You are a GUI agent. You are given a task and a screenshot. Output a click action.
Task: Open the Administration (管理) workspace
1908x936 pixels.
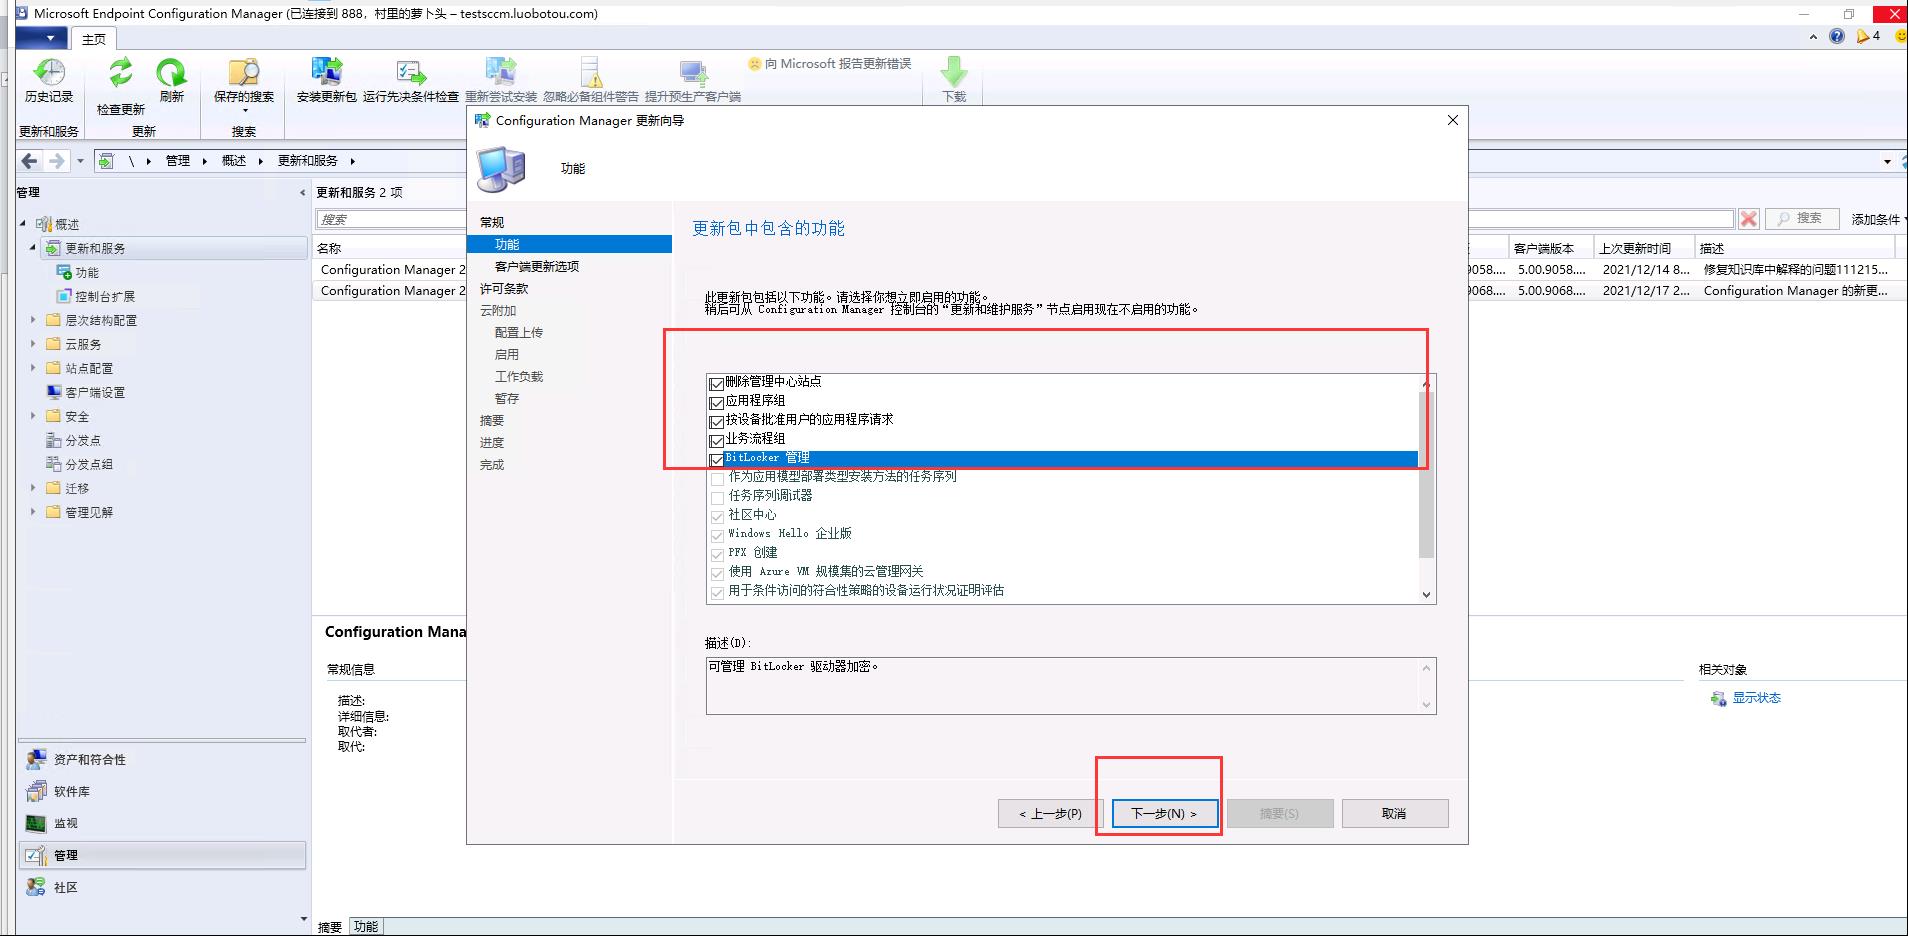tap(162, 855)
